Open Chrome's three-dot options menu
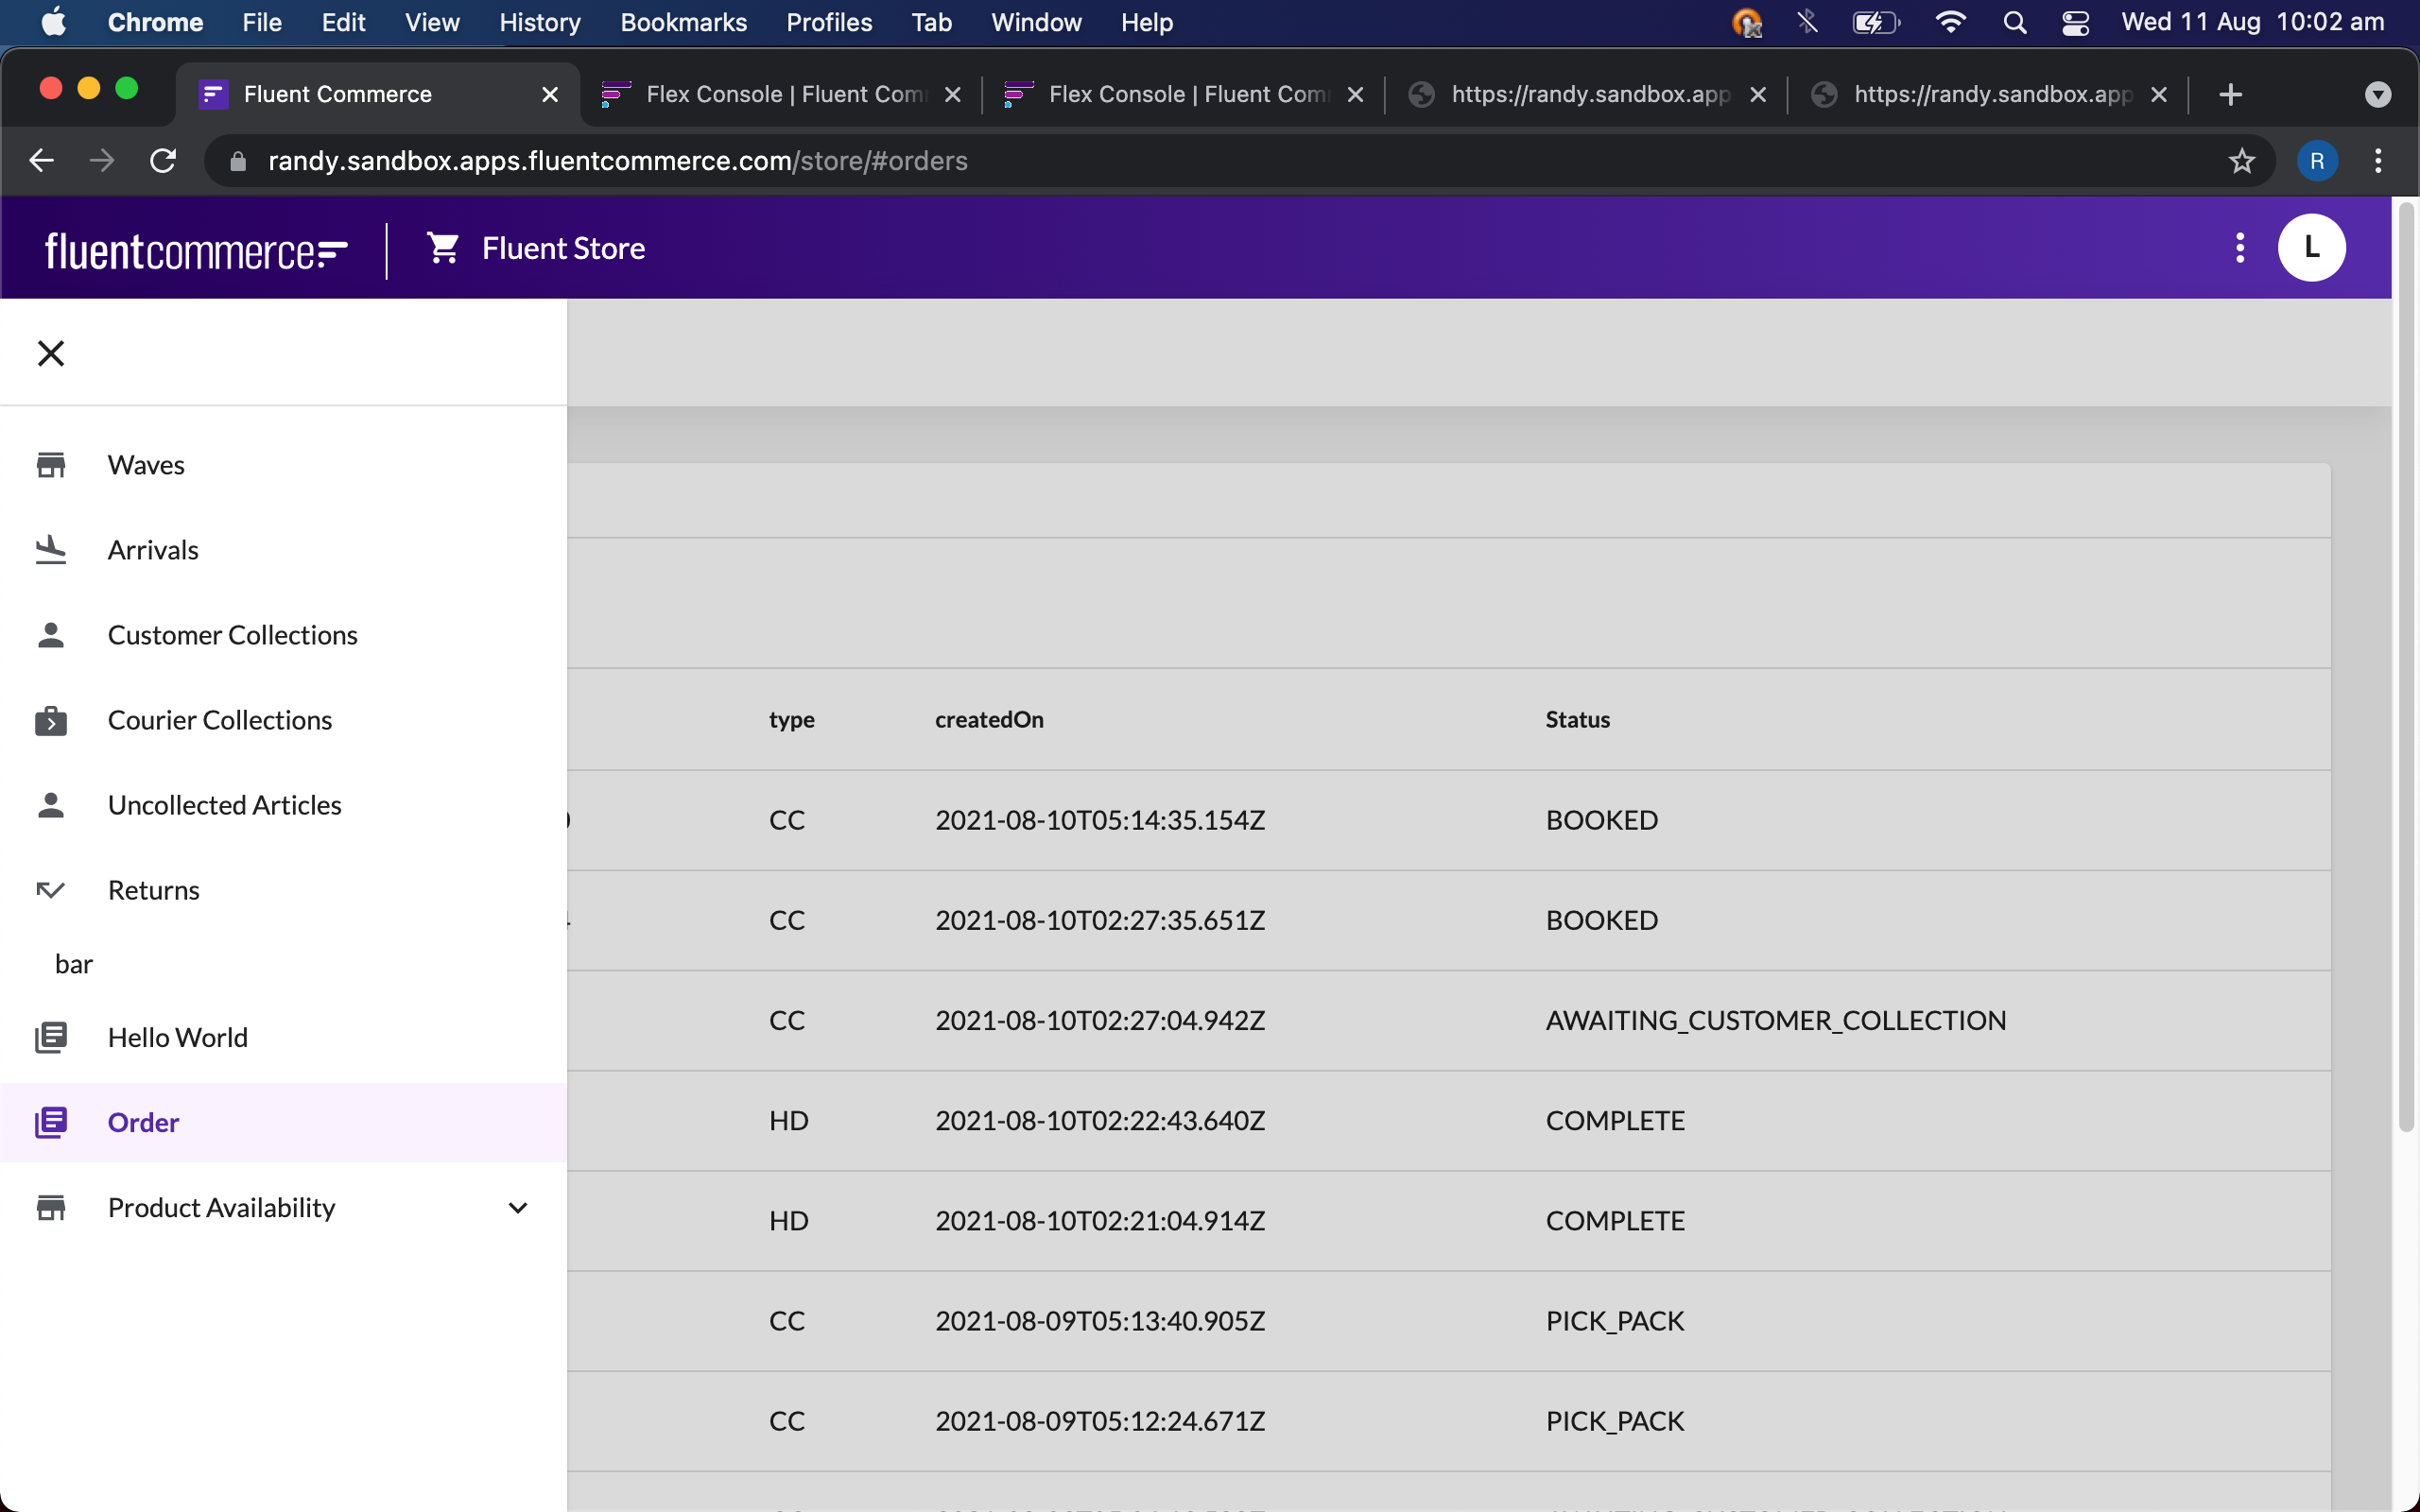This screenshot has width=2420, height=1512. coord(2378,161)
